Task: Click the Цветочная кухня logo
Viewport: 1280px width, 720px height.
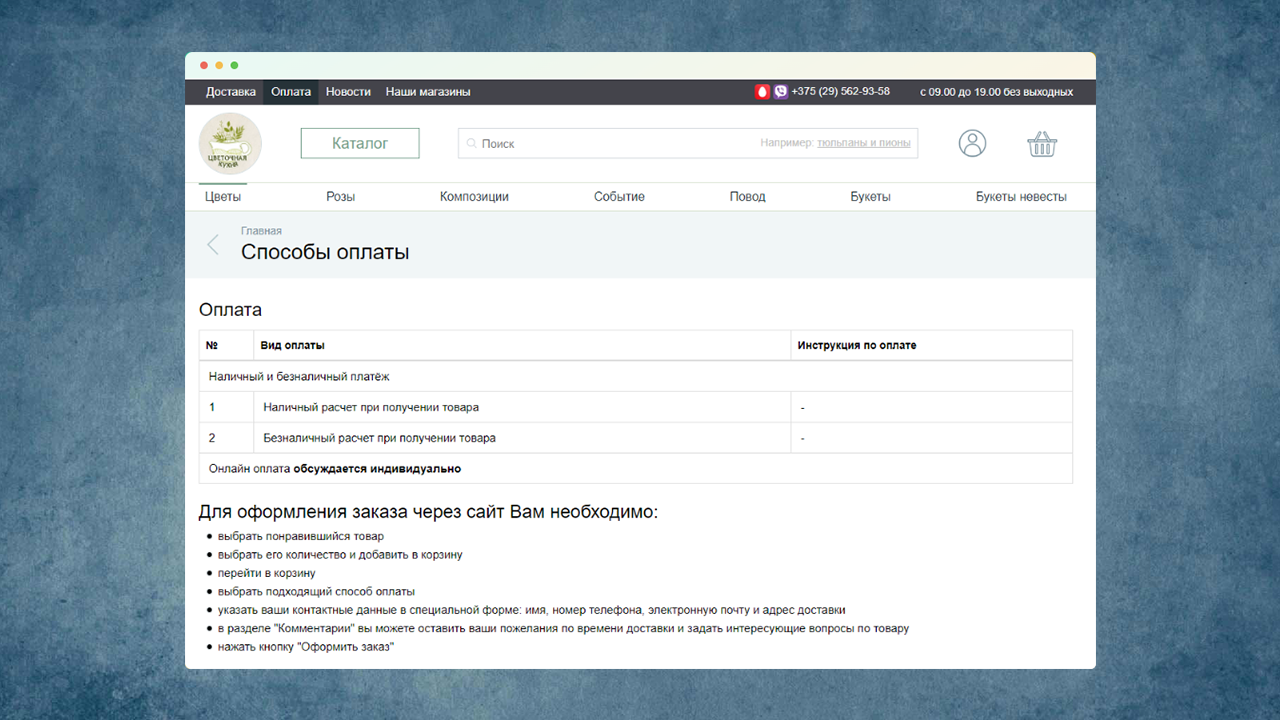Action: pos(230,143)
